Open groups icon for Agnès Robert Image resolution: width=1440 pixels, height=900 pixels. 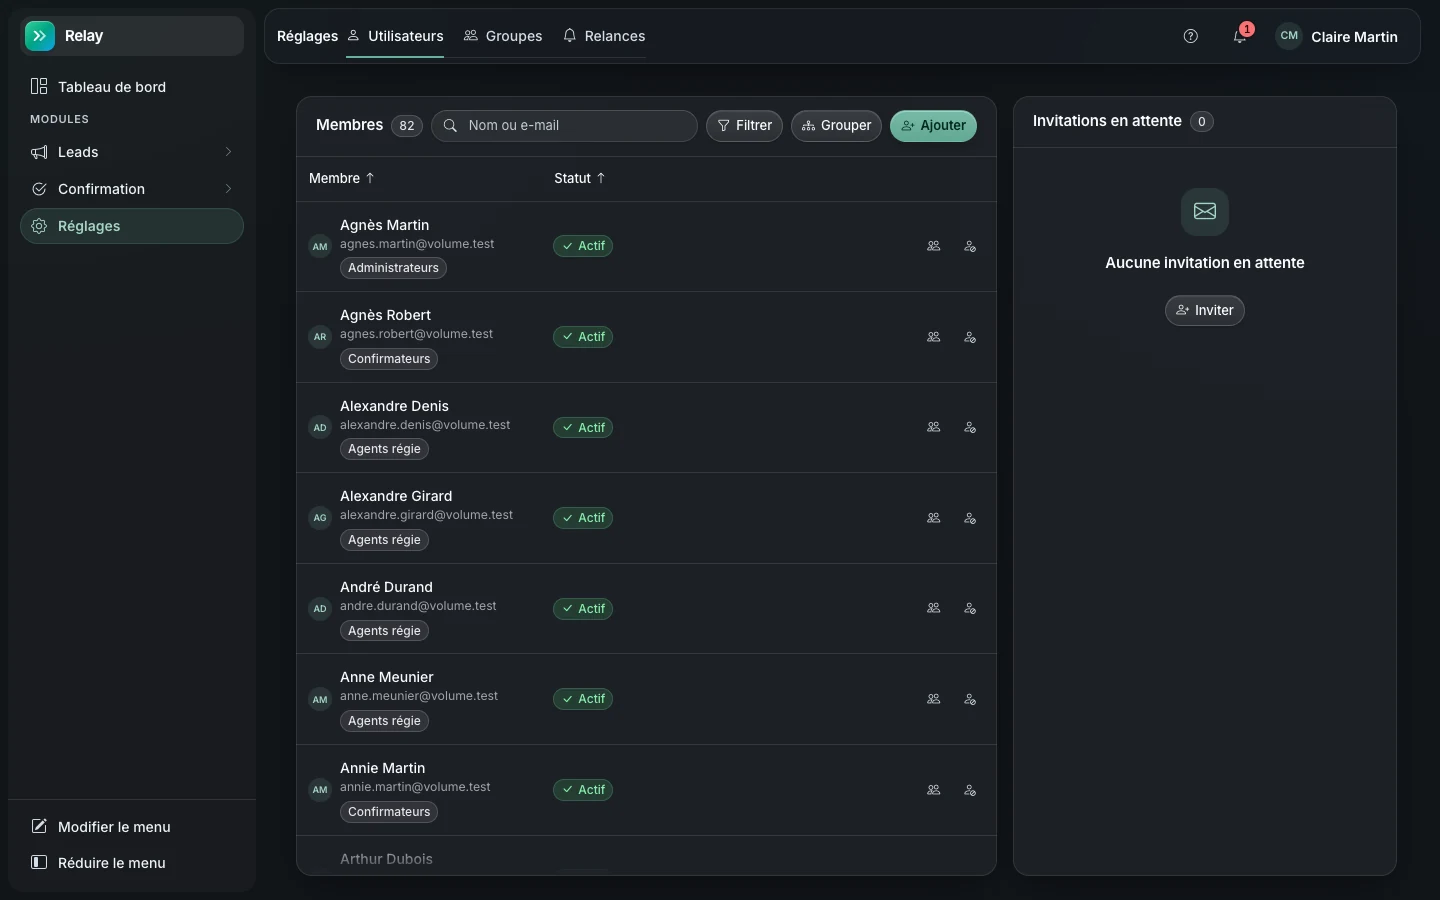[x=934, y=337]
